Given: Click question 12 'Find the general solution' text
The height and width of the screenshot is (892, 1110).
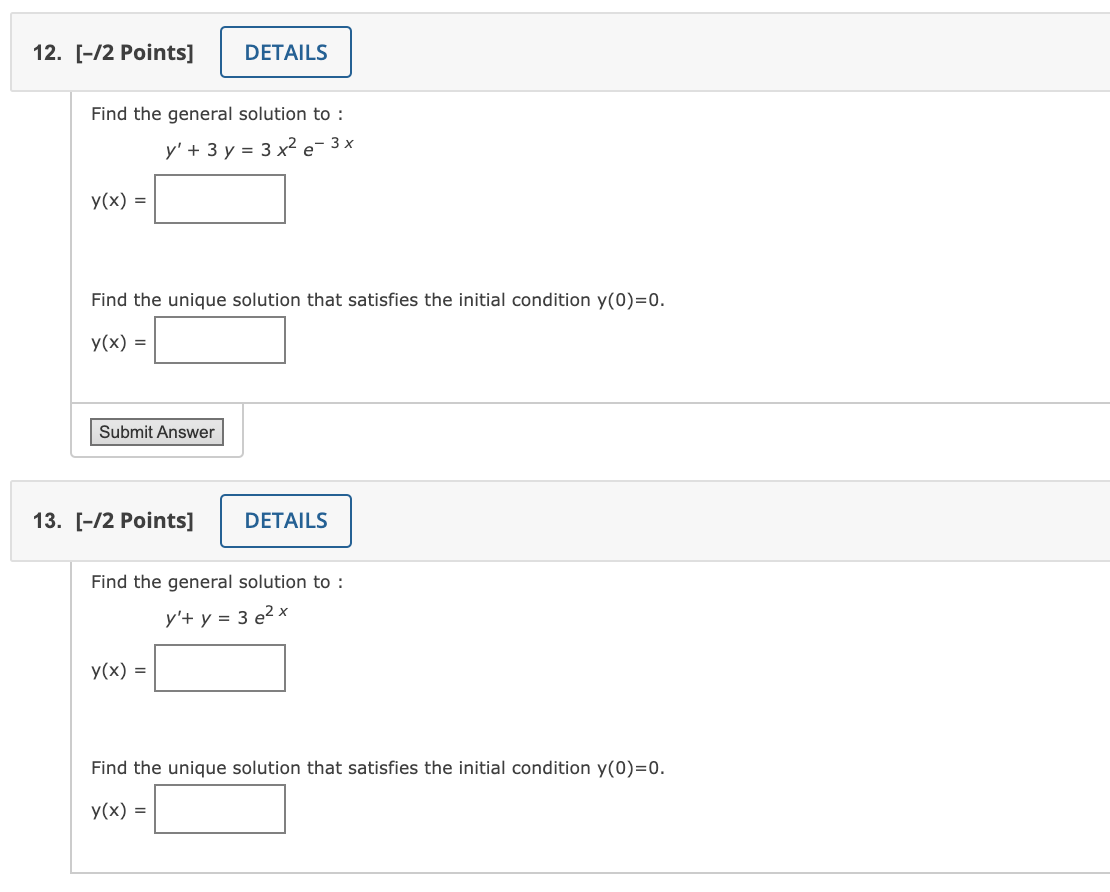Looking at the screenshot, I should pos(217,114).
